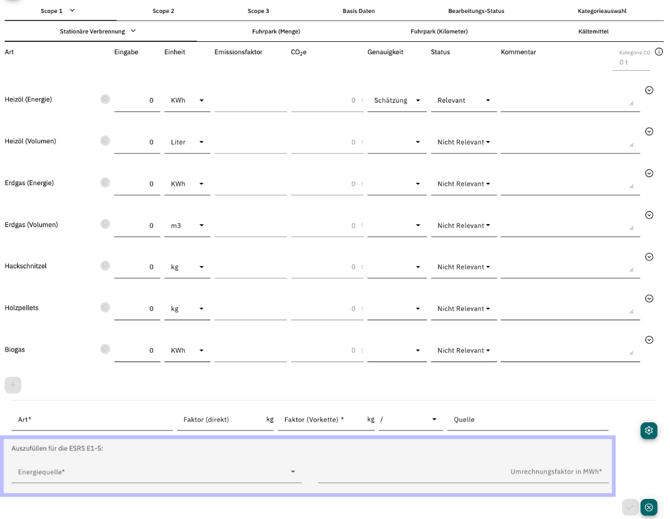Click the Faktor (direkt) input field
Image resolution: width=670 pixels, height=519 pixels.
tap(225, 419)
